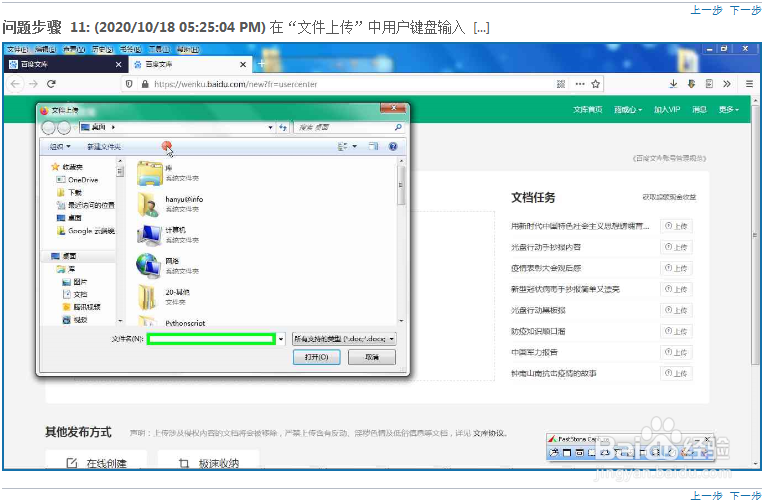Click 上传 for 防疫知识顺口溜

[x=676, y=331]
